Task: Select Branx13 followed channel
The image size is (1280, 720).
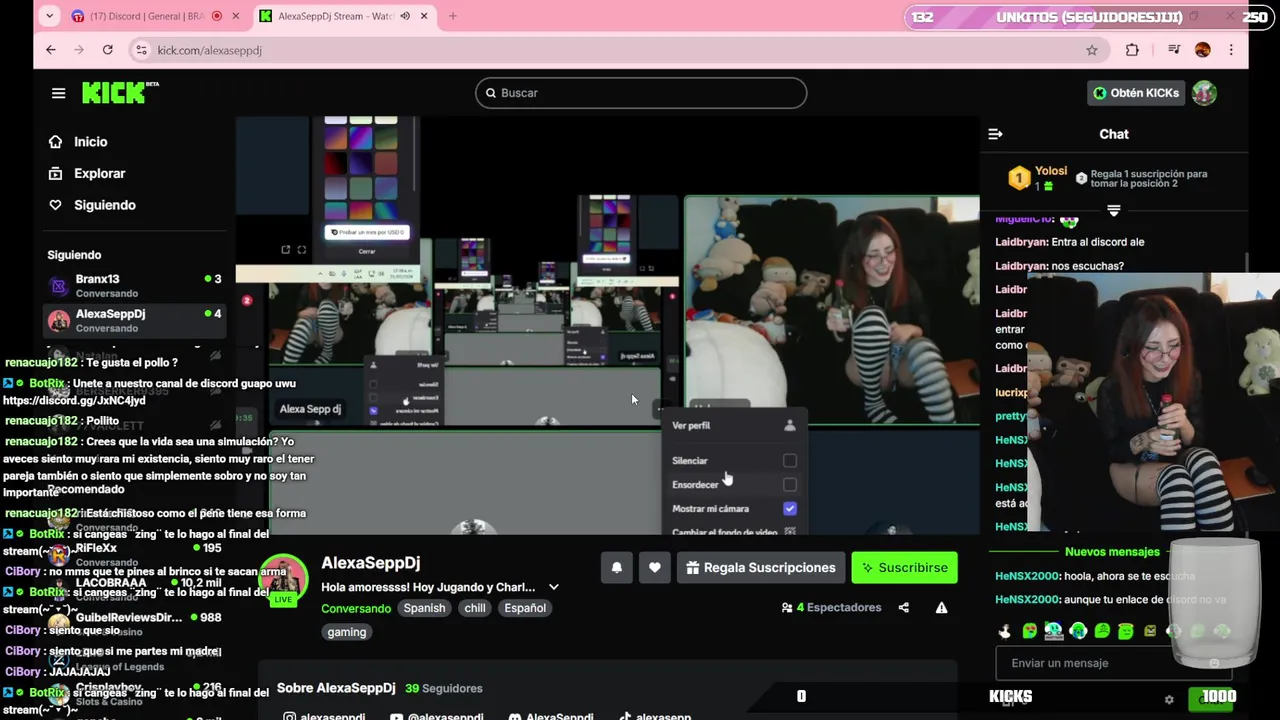Action: tap(134, 285)
